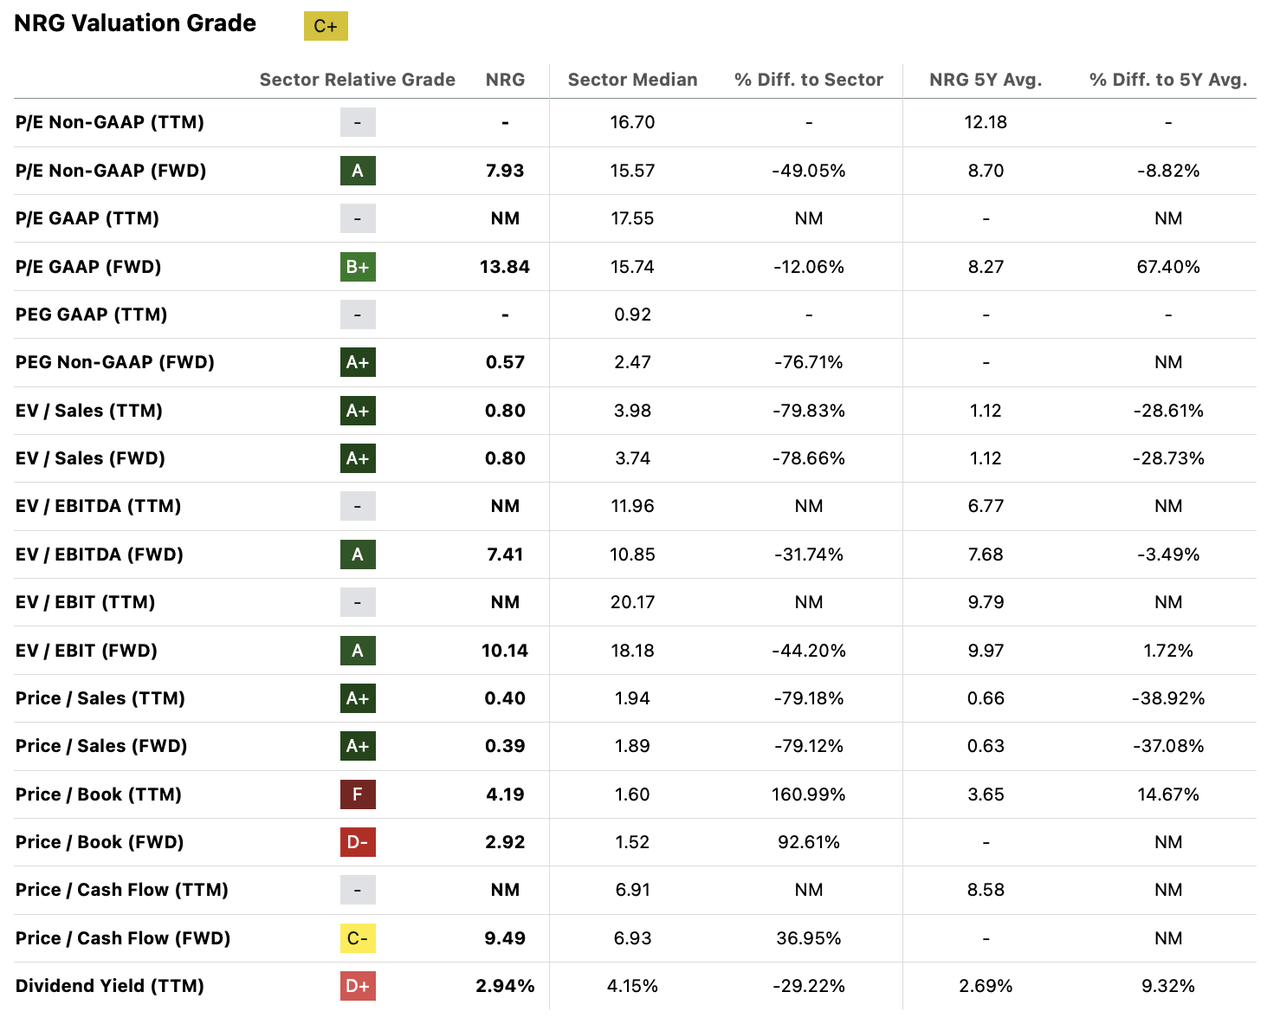Click the % Diff. to 5Y Avg. column header
The height and width of the screenshot is (1031, 1280).
[1168, 80]
